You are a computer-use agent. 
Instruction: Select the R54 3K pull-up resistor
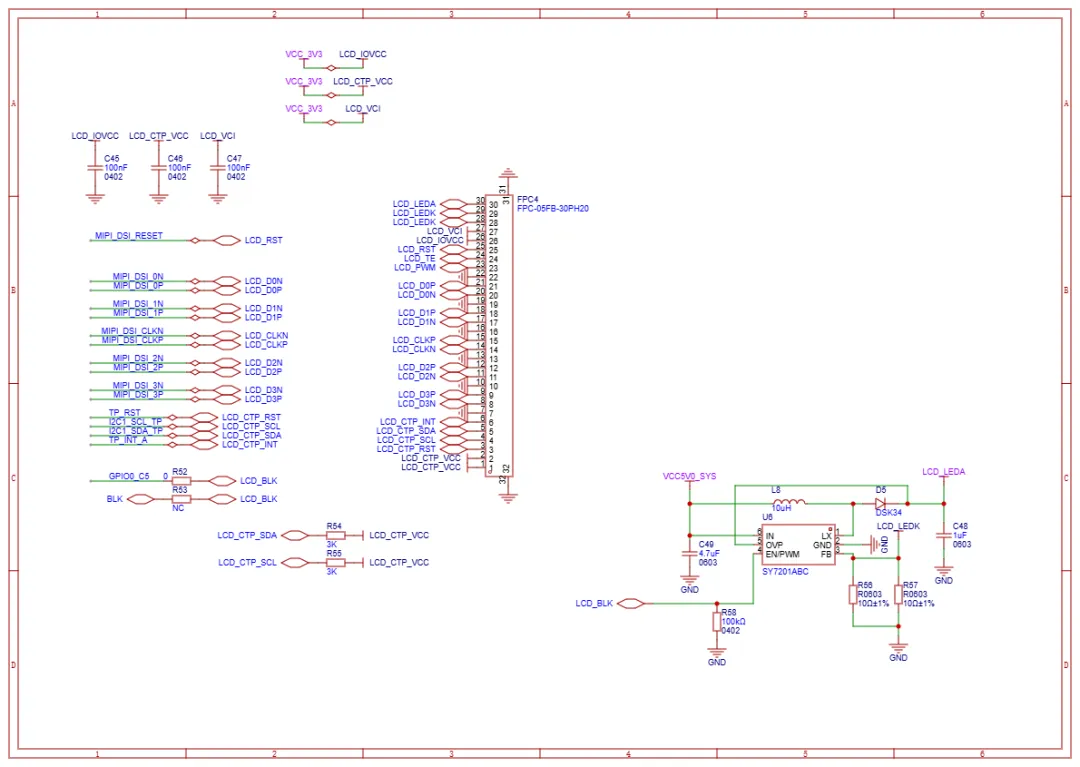click(x=335, y=535)
